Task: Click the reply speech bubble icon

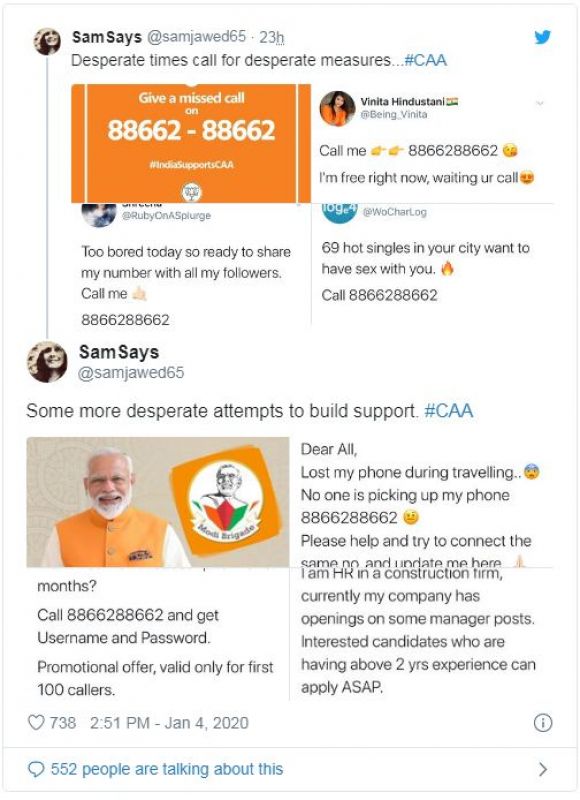Action: [36, 769]
